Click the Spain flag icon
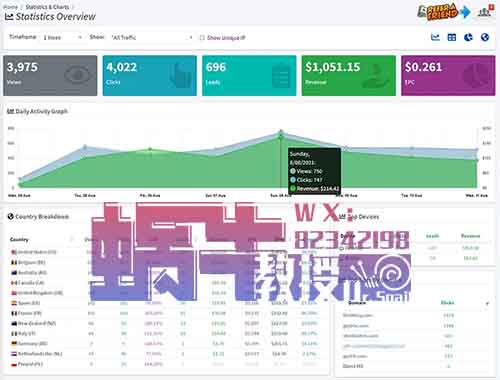Screen dimensions: 500x380 point(14,303)
